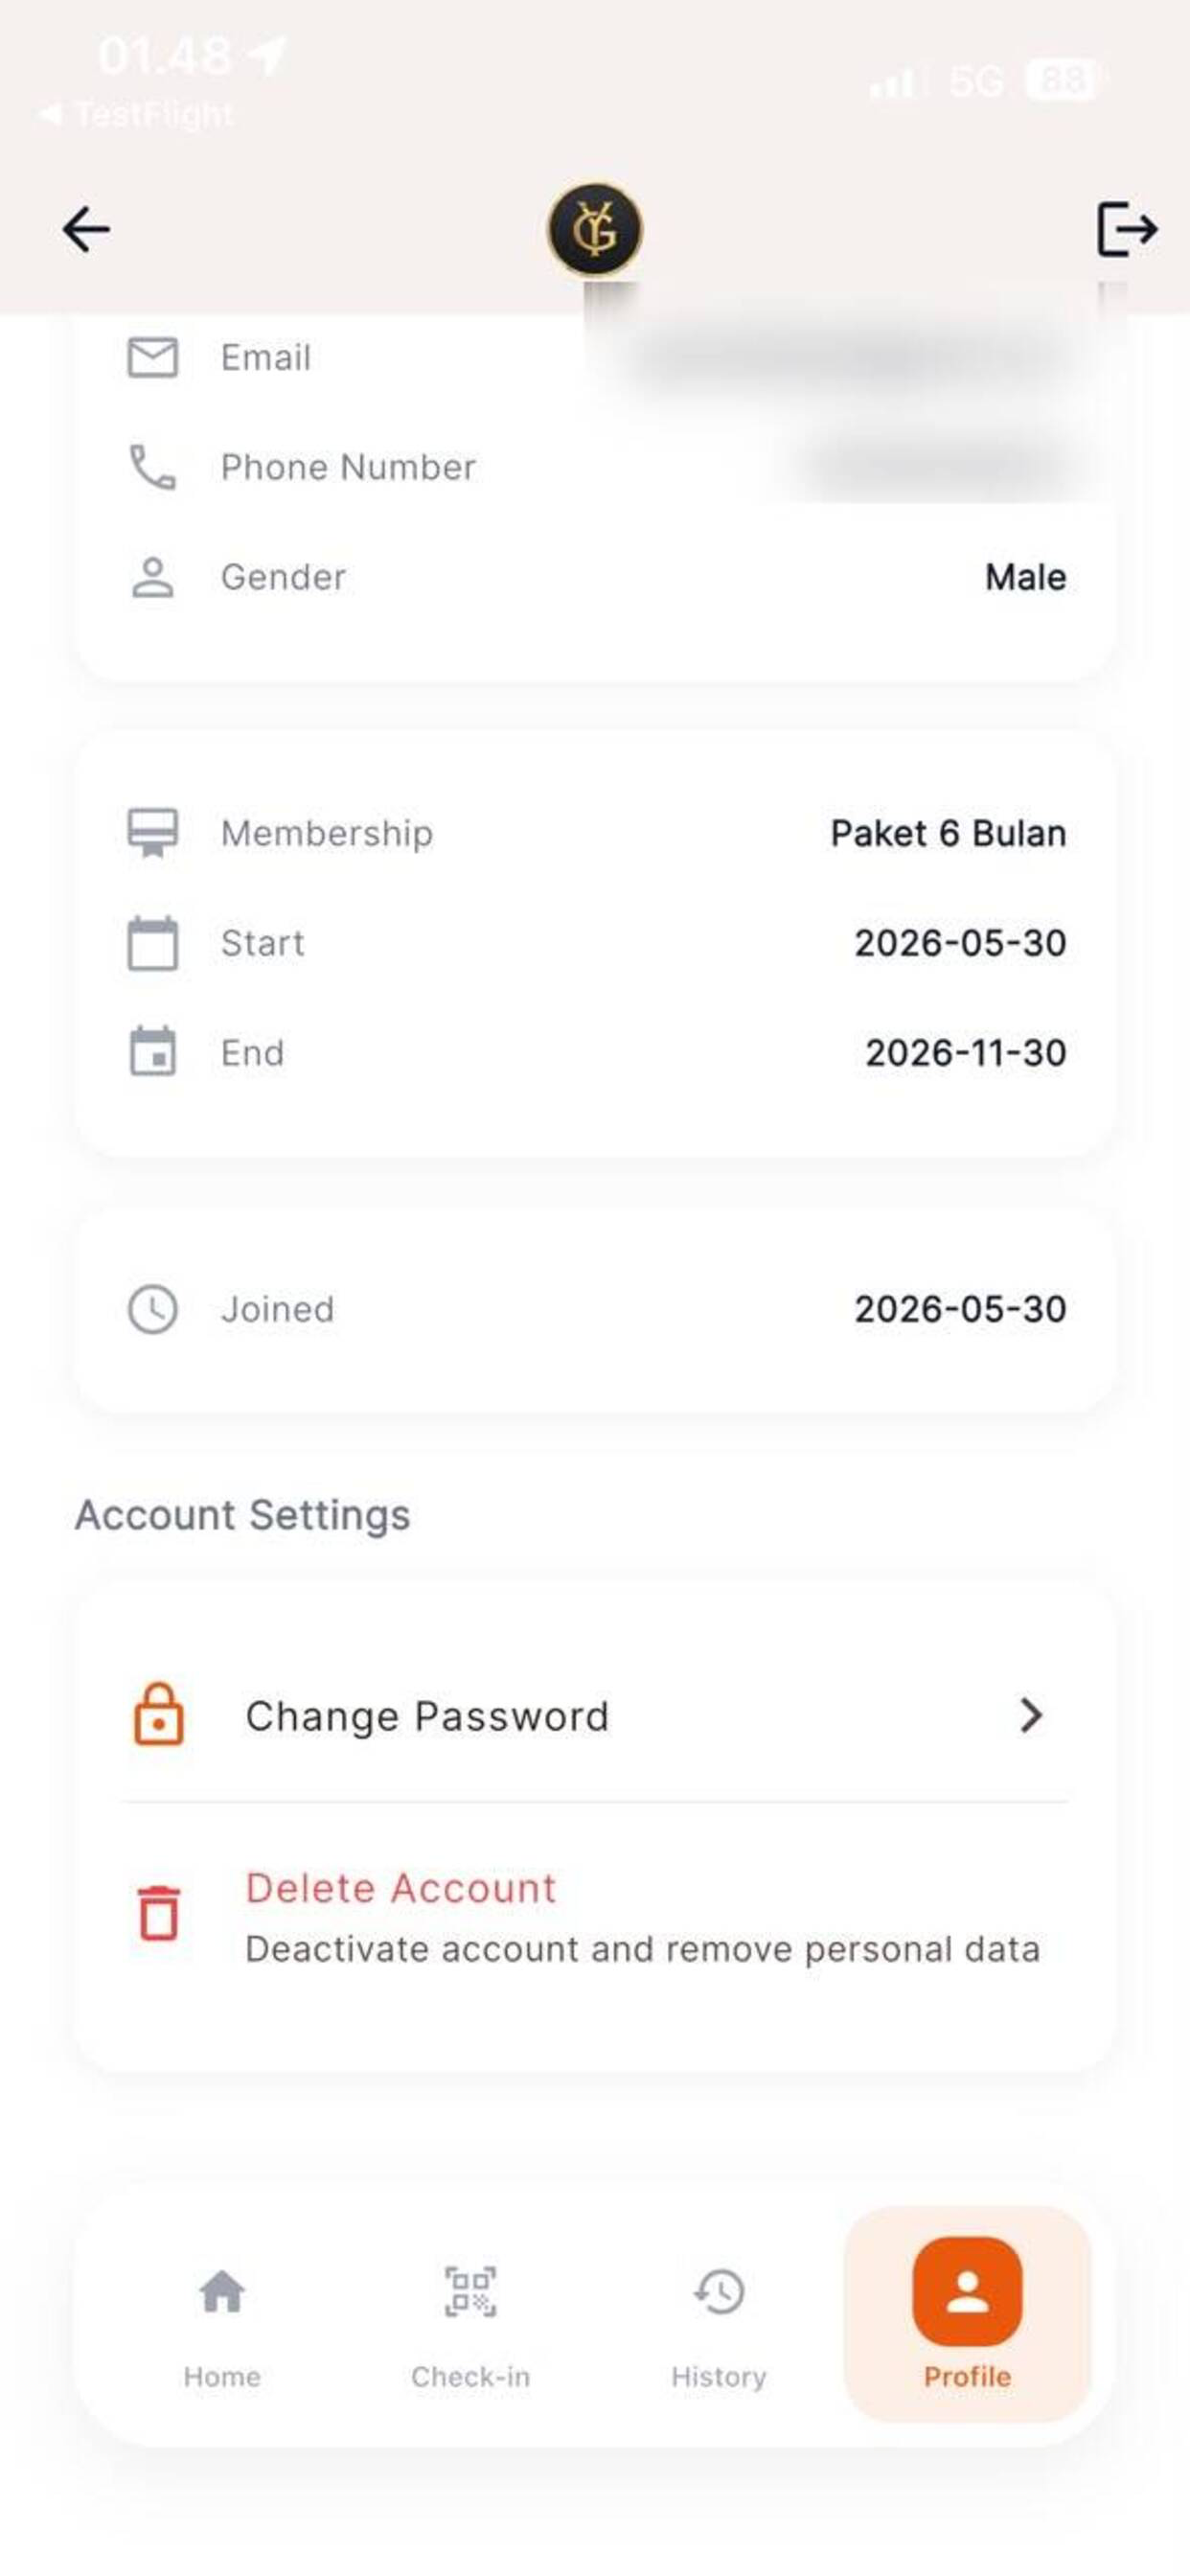Expand Change Password via chevron arrow
Screen dimensions: 1190x2576
pos(1031,1715)
